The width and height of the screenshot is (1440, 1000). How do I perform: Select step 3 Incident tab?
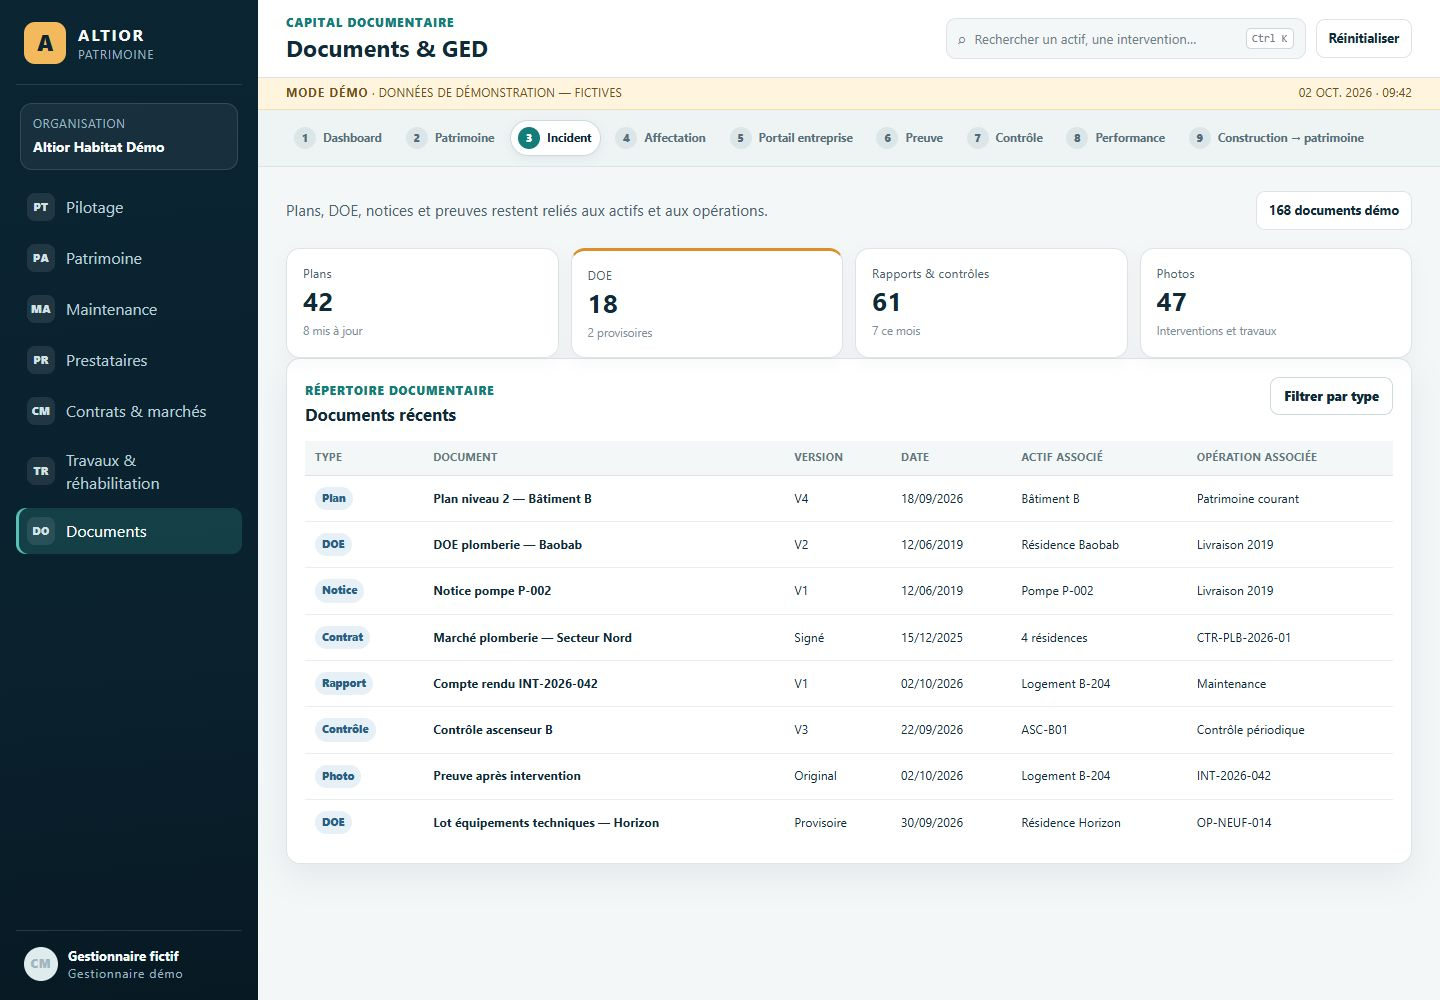(x=555, y=138)
